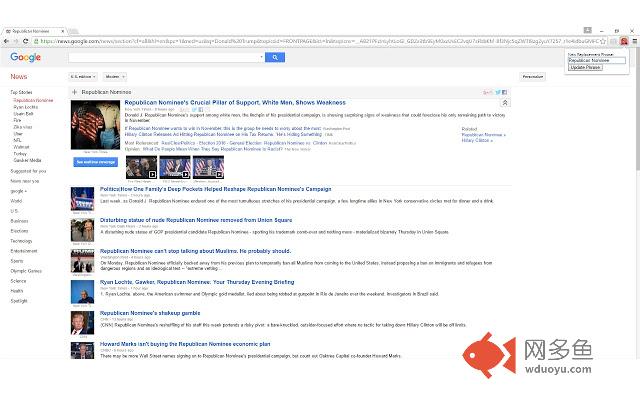
Task: Select Republican Nominee in sidebar topics
Action: tap(33, 100)
